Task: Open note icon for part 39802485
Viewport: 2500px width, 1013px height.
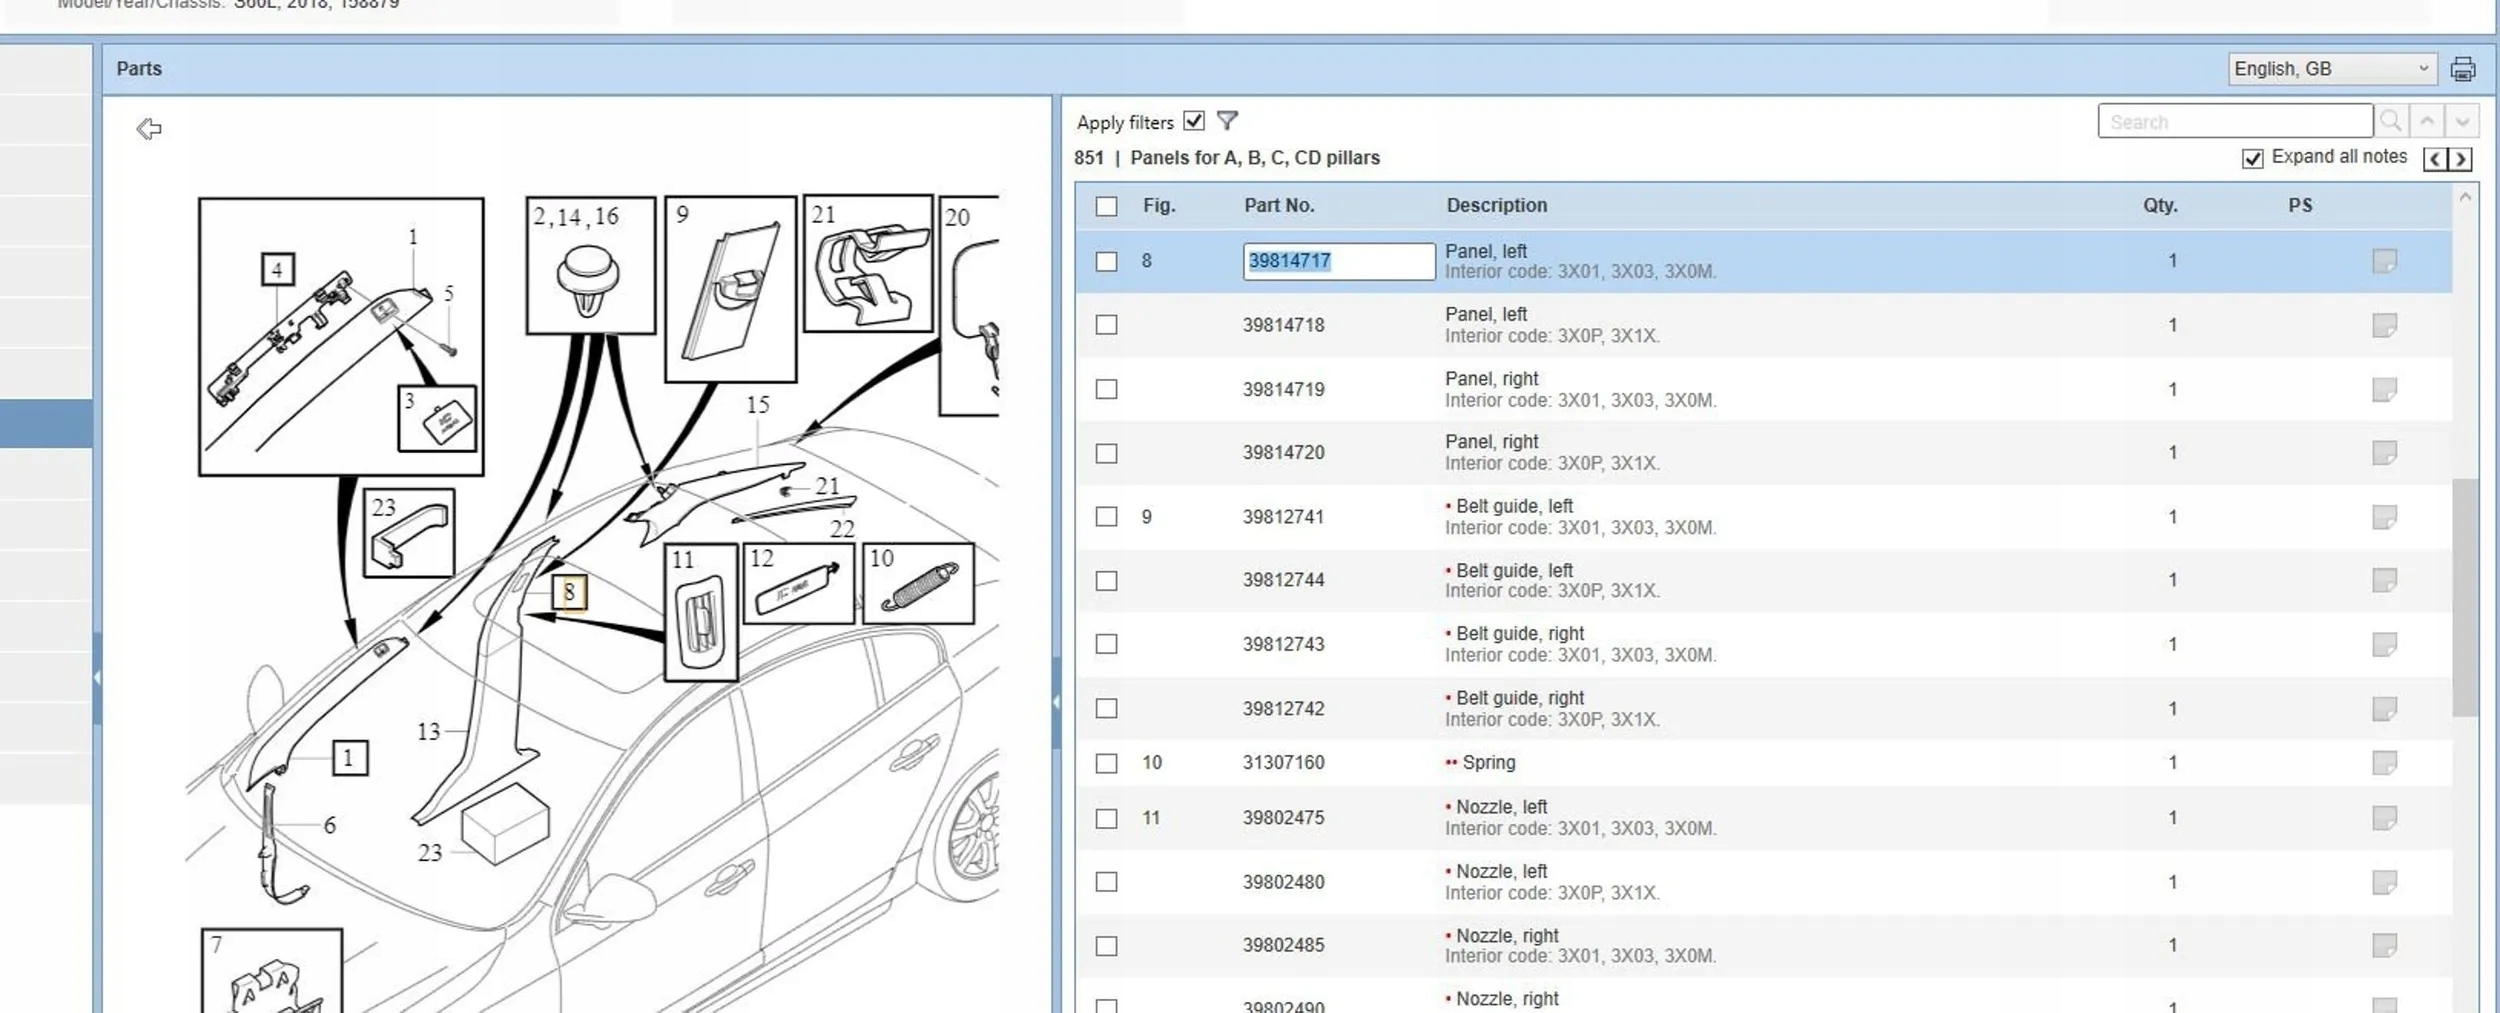Action: pos(2384,945)
